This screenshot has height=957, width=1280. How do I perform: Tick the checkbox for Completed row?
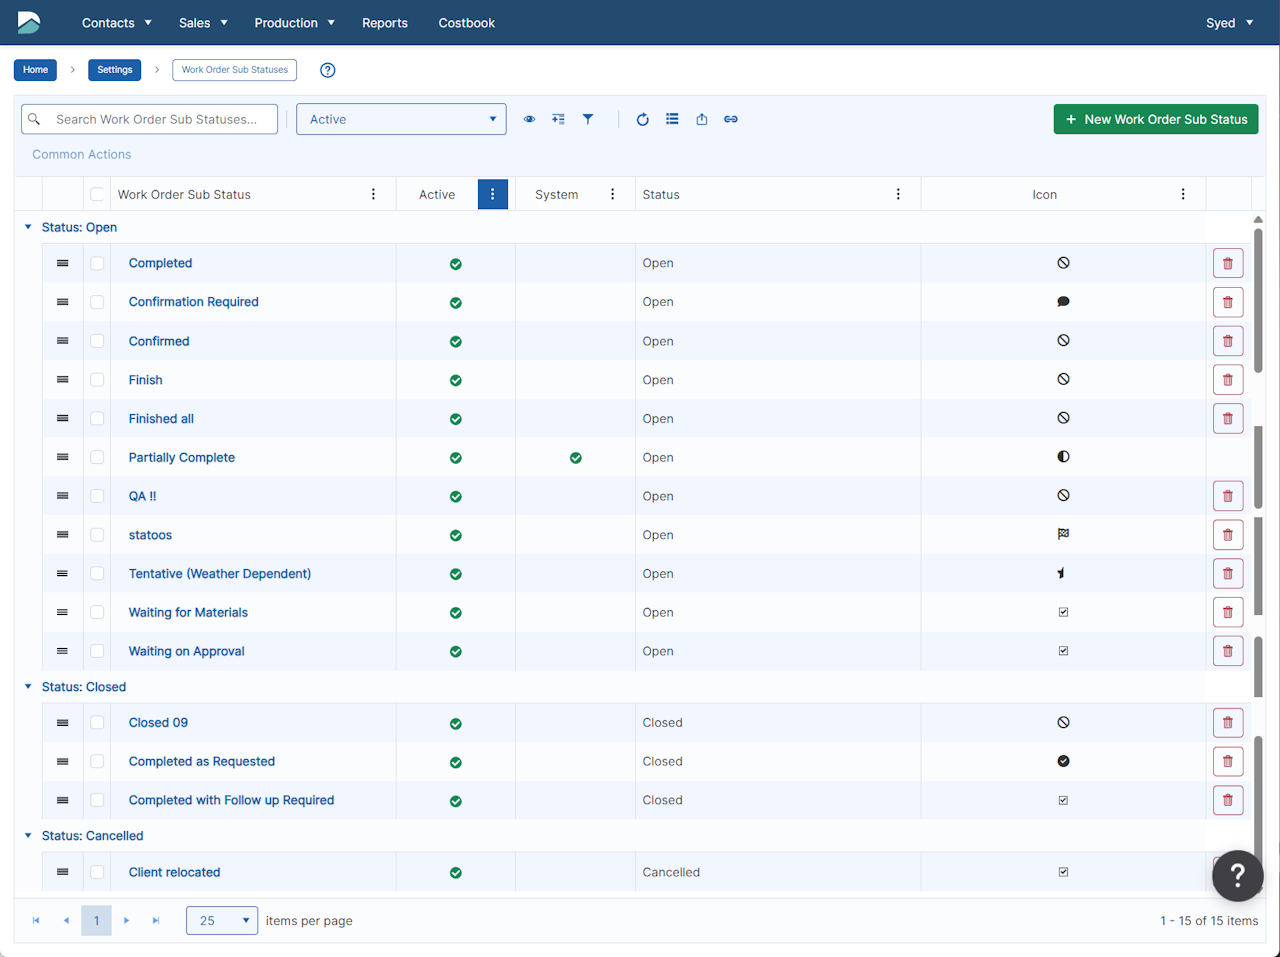click(97, 263)
